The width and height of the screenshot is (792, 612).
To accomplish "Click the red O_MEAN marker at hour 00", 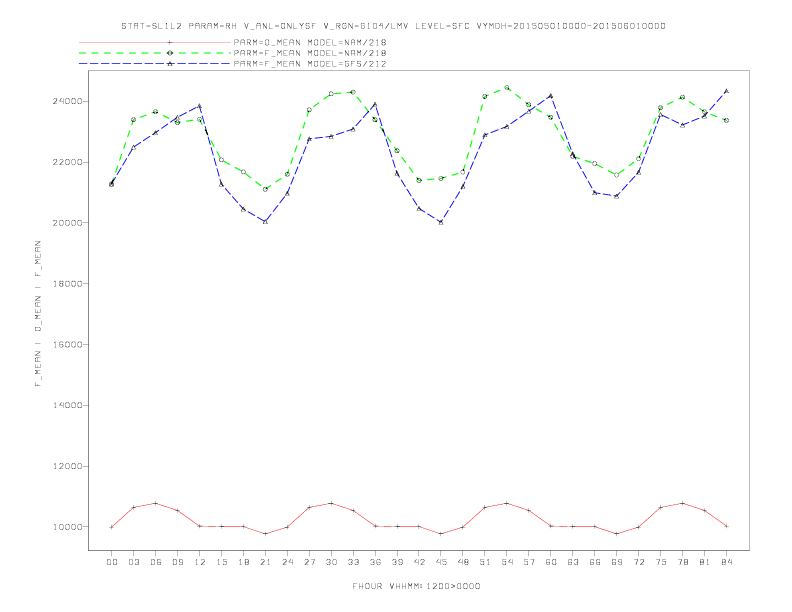I will pos(112,527).
